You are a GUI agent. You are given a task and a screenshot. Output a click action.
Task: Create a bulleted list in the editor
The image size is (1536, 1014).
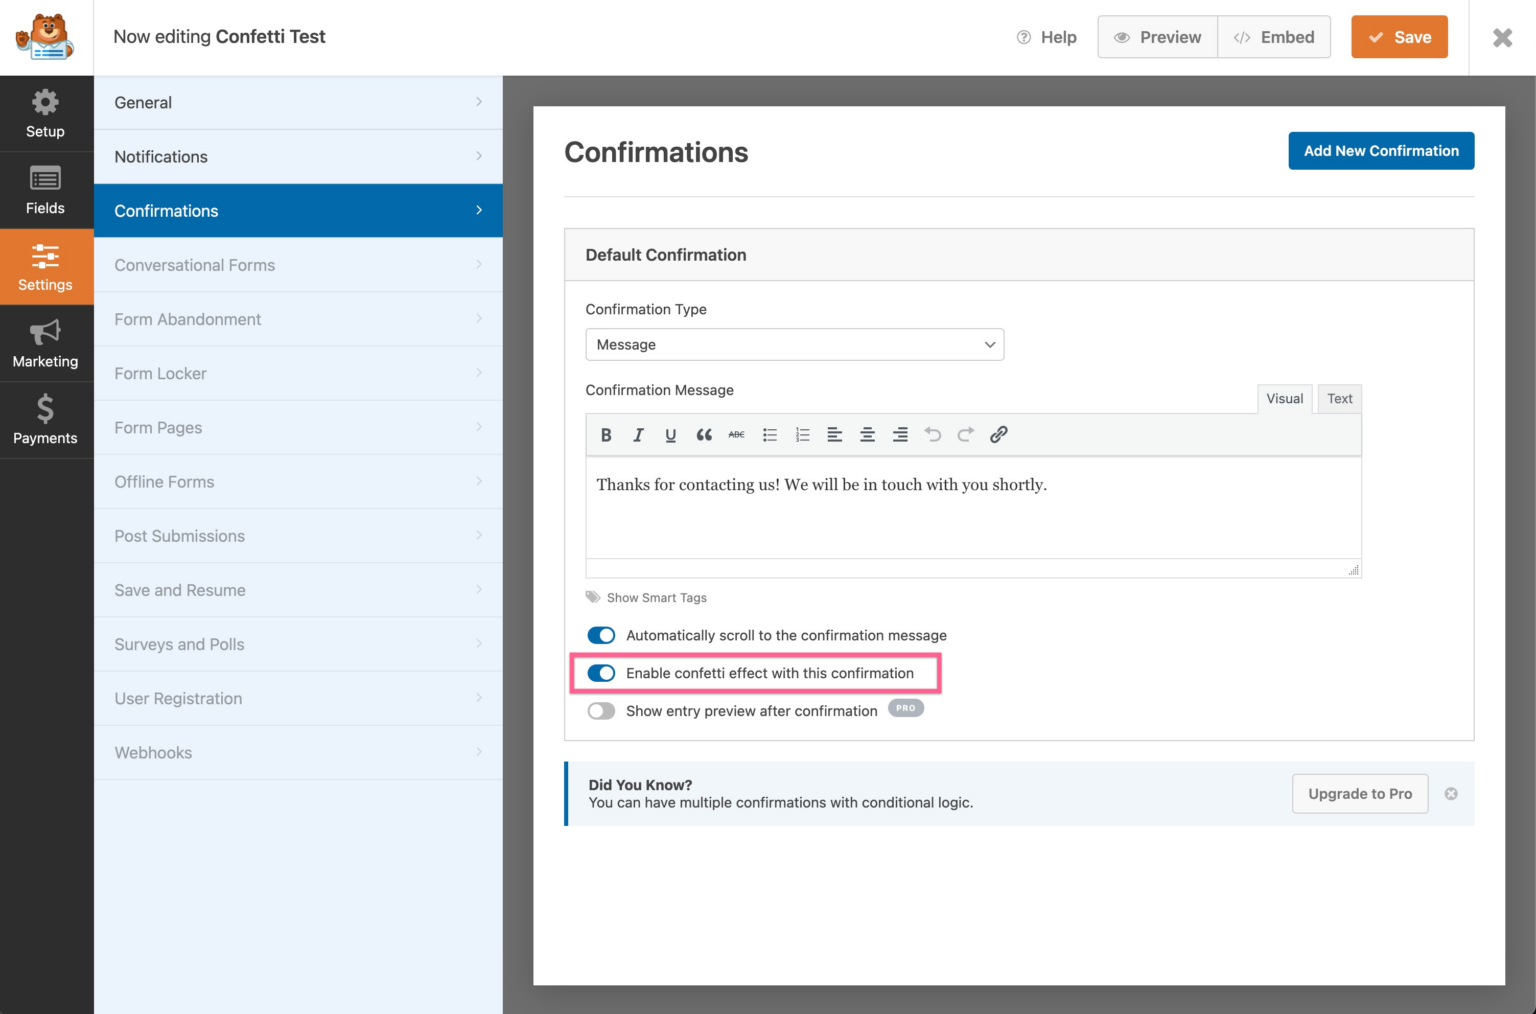click(x=769, y=434)
